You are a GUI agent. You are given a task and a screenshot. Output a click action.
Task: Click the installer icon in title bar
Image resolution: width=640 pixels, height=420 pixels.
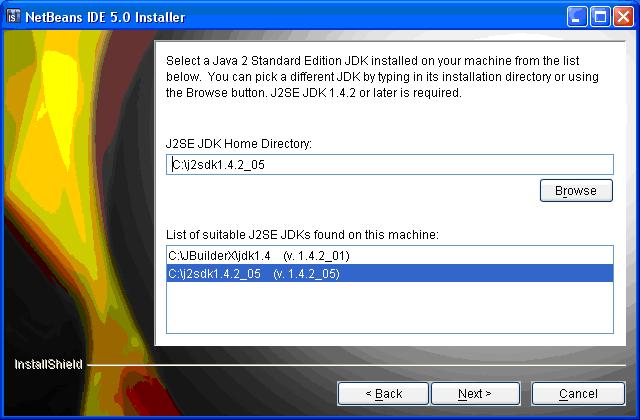pos(13,16)
